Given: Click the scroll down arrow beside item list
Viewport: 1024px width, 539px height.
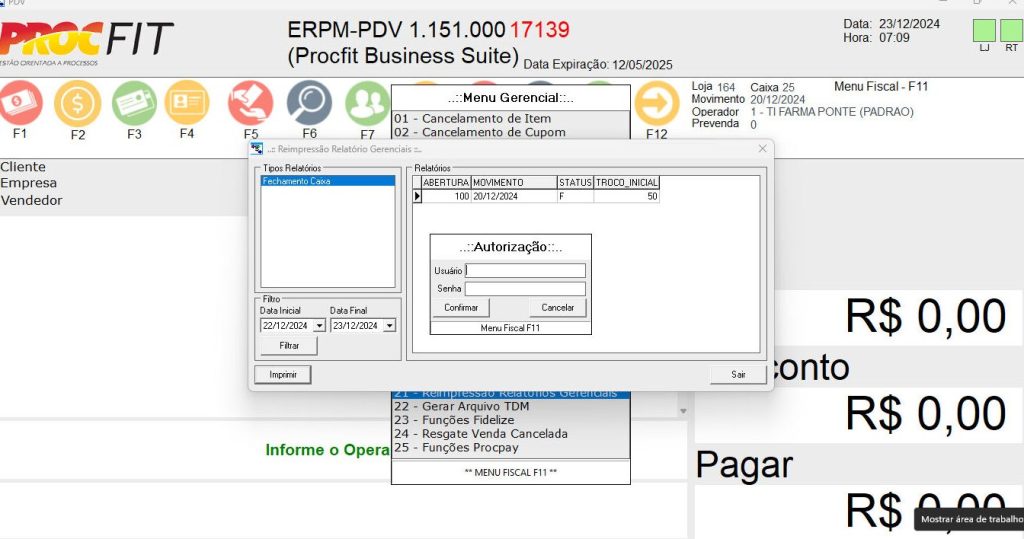Looking at the screenshot, I should tap(683, 411).
